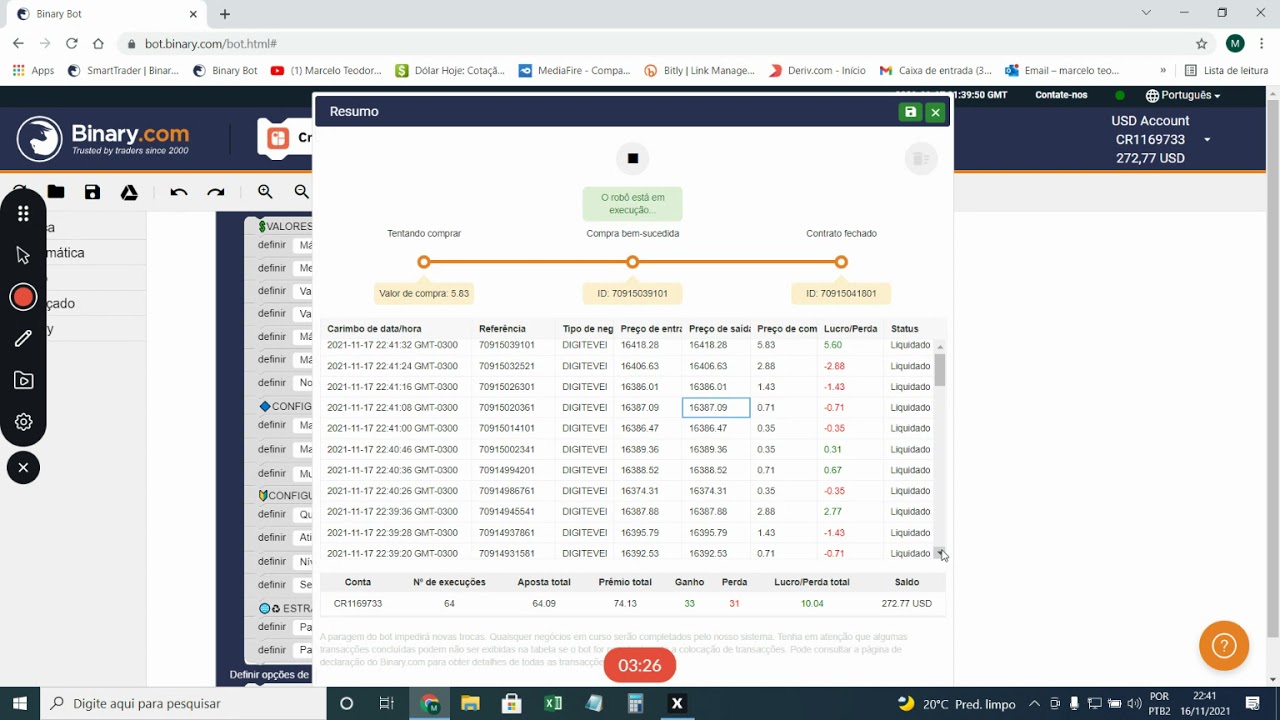Click the Lucro/Perda total value 10.04

812,604
